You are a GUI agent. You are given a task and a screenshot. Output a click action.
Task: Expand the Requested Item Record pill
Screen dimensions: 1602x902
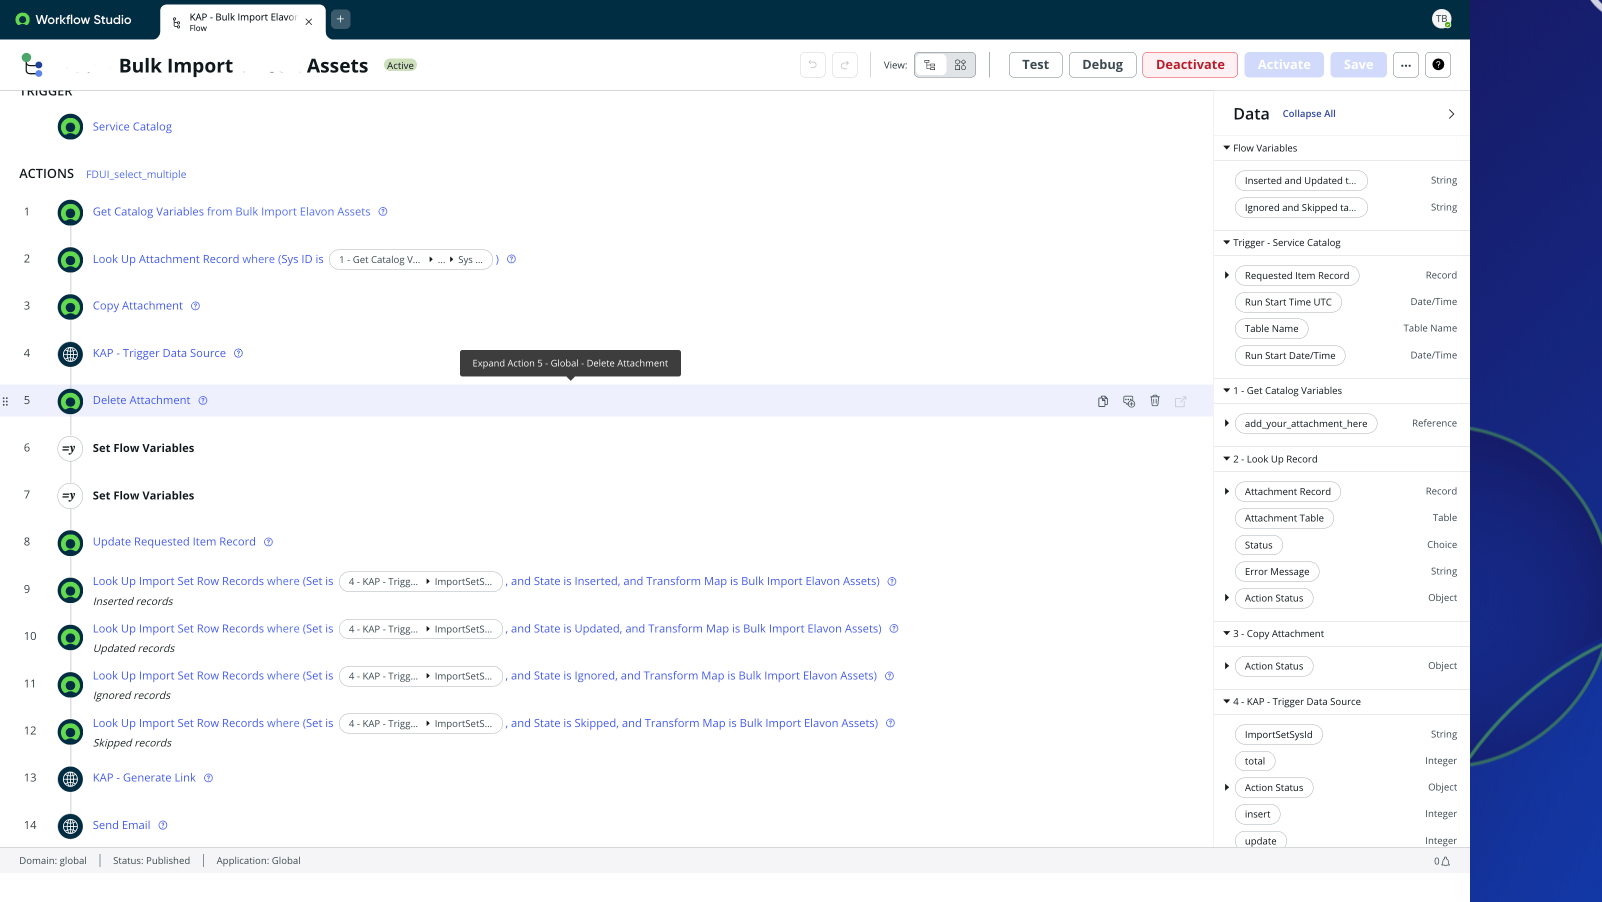pos(1227,275)
